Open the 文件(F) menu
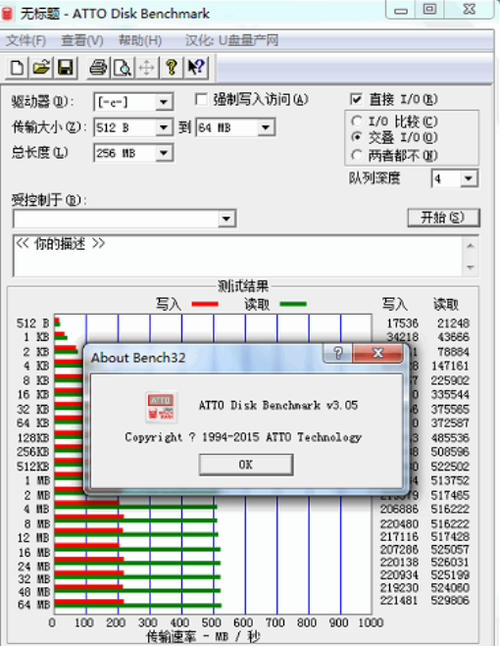500x646 pixels. 26,40
